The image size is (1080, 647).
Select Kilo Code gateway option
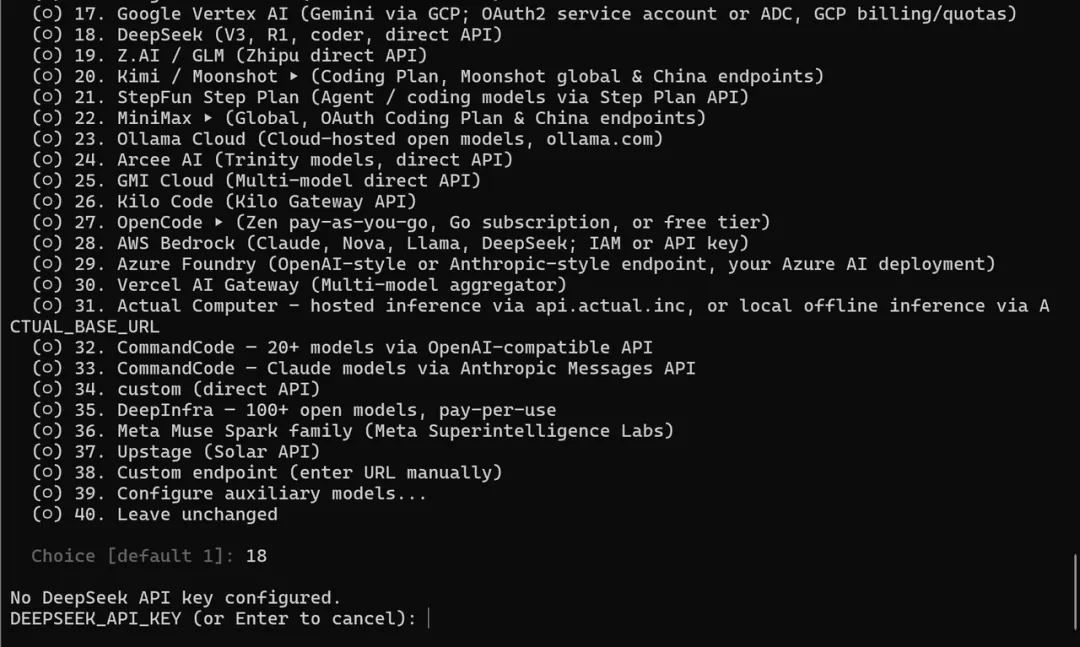pyautogui.click(x=224, y=202)
